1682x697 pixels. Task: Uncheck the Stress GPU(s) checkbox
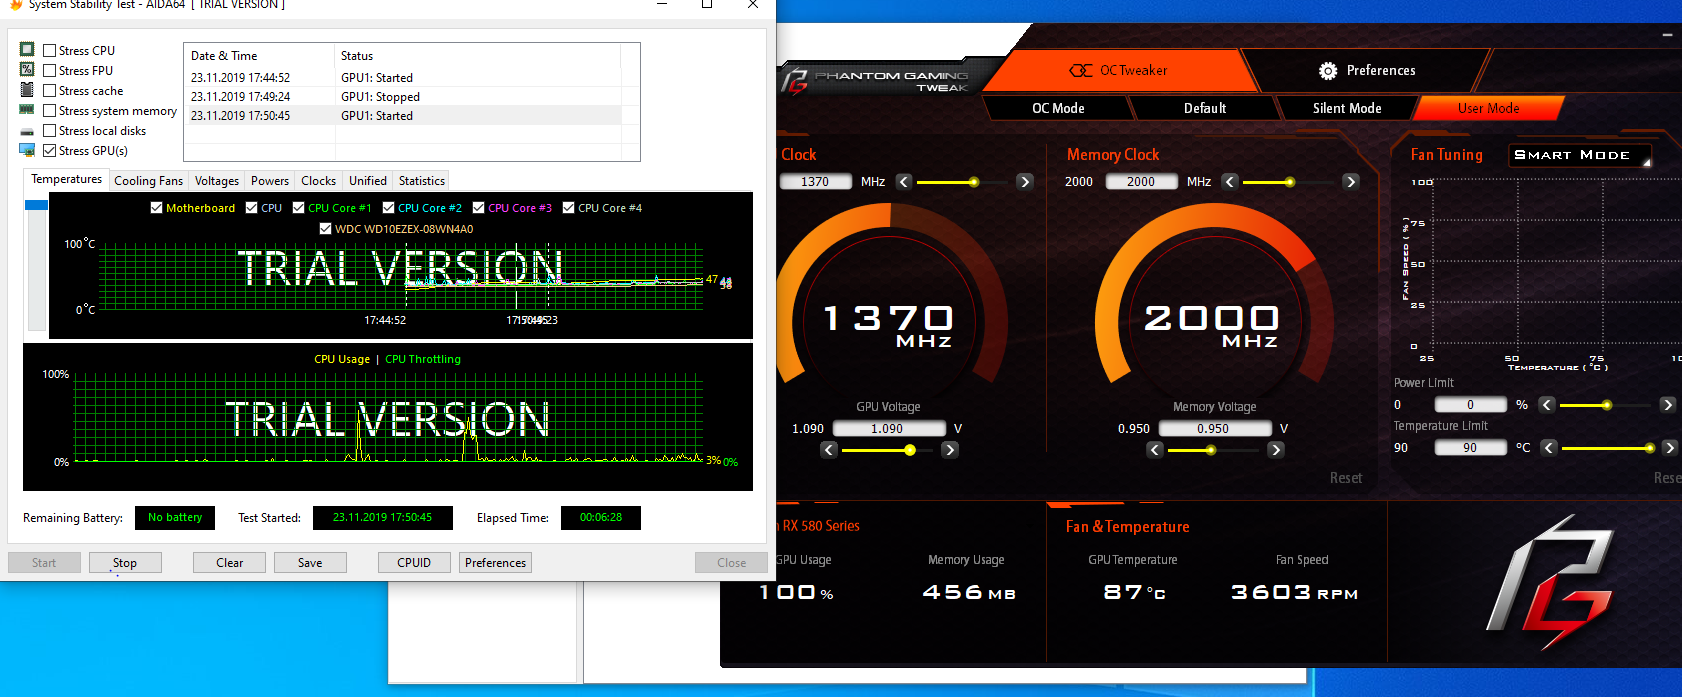(49, 150)
